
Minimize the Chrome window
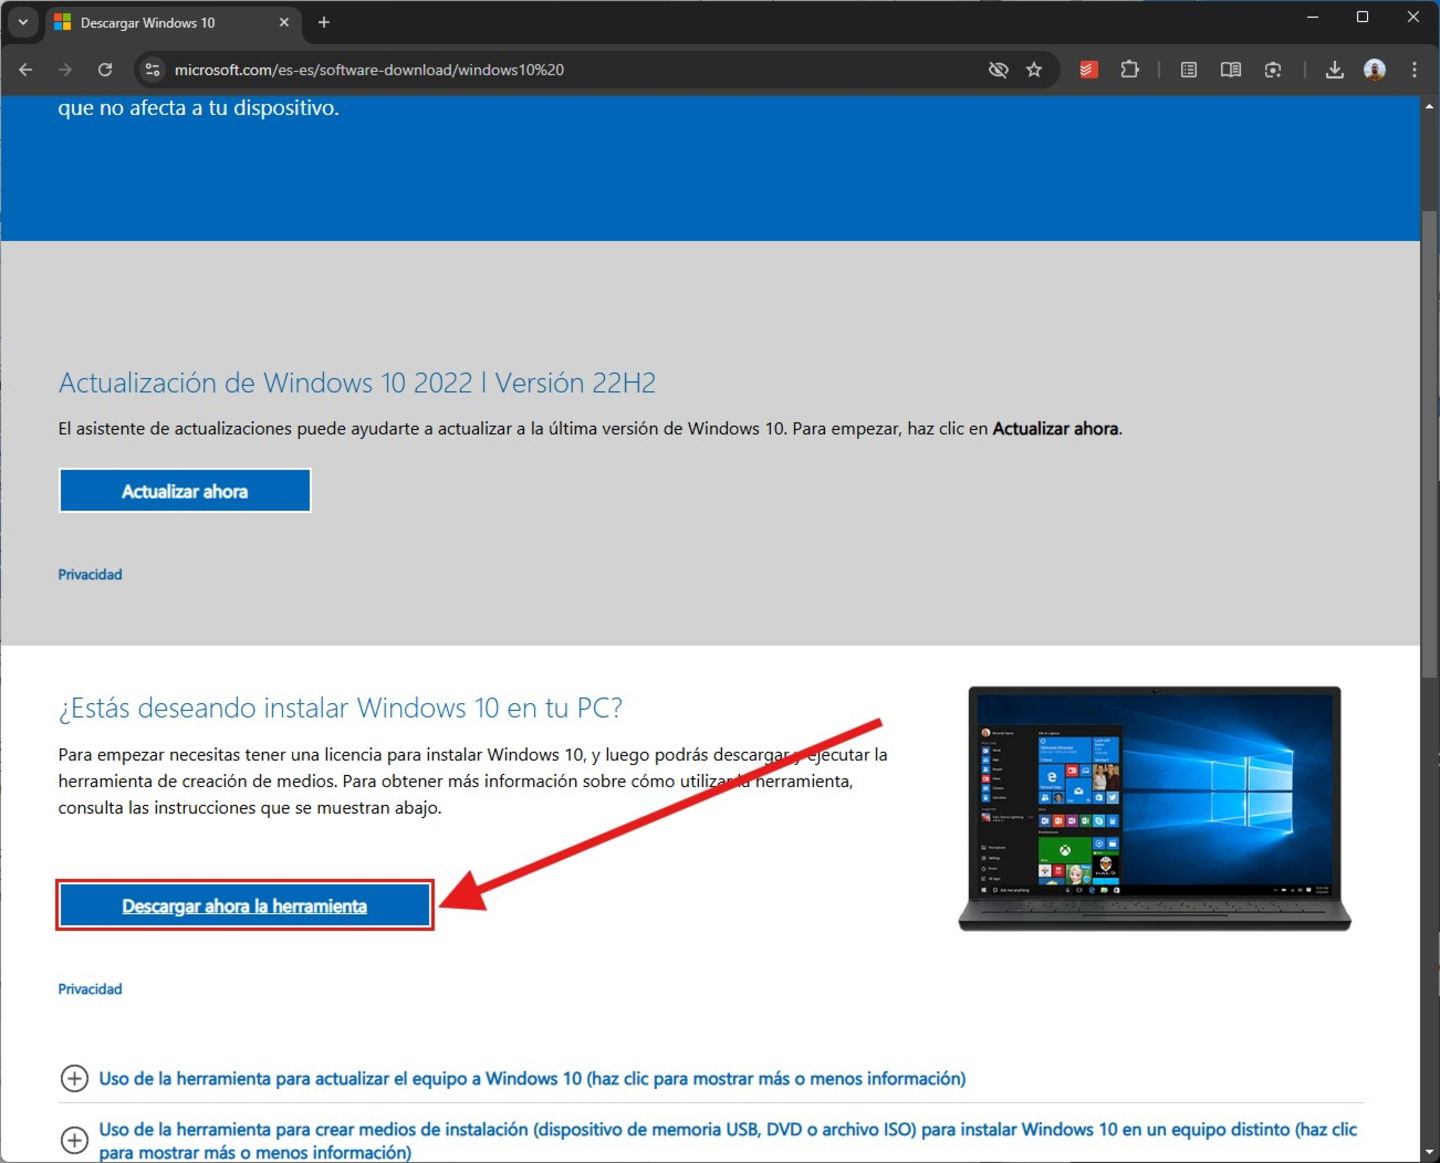[1313, 17]
